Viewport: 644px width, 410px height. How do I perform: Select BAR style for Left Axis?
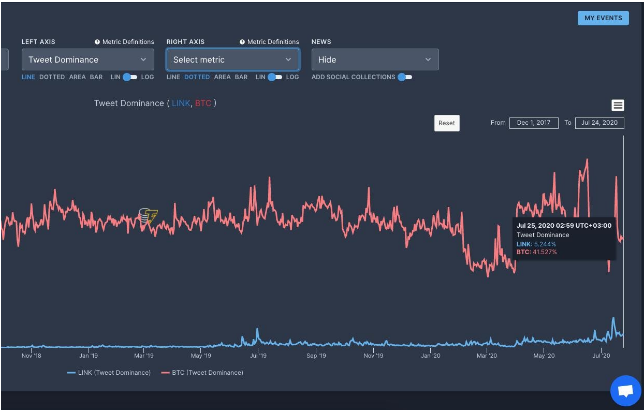coord(96,77)
